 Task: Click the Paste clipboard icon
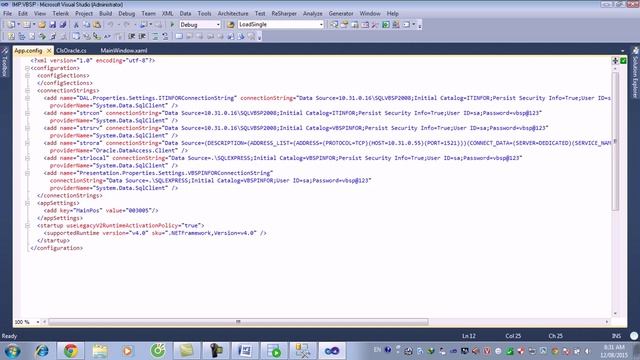point(97,24)
